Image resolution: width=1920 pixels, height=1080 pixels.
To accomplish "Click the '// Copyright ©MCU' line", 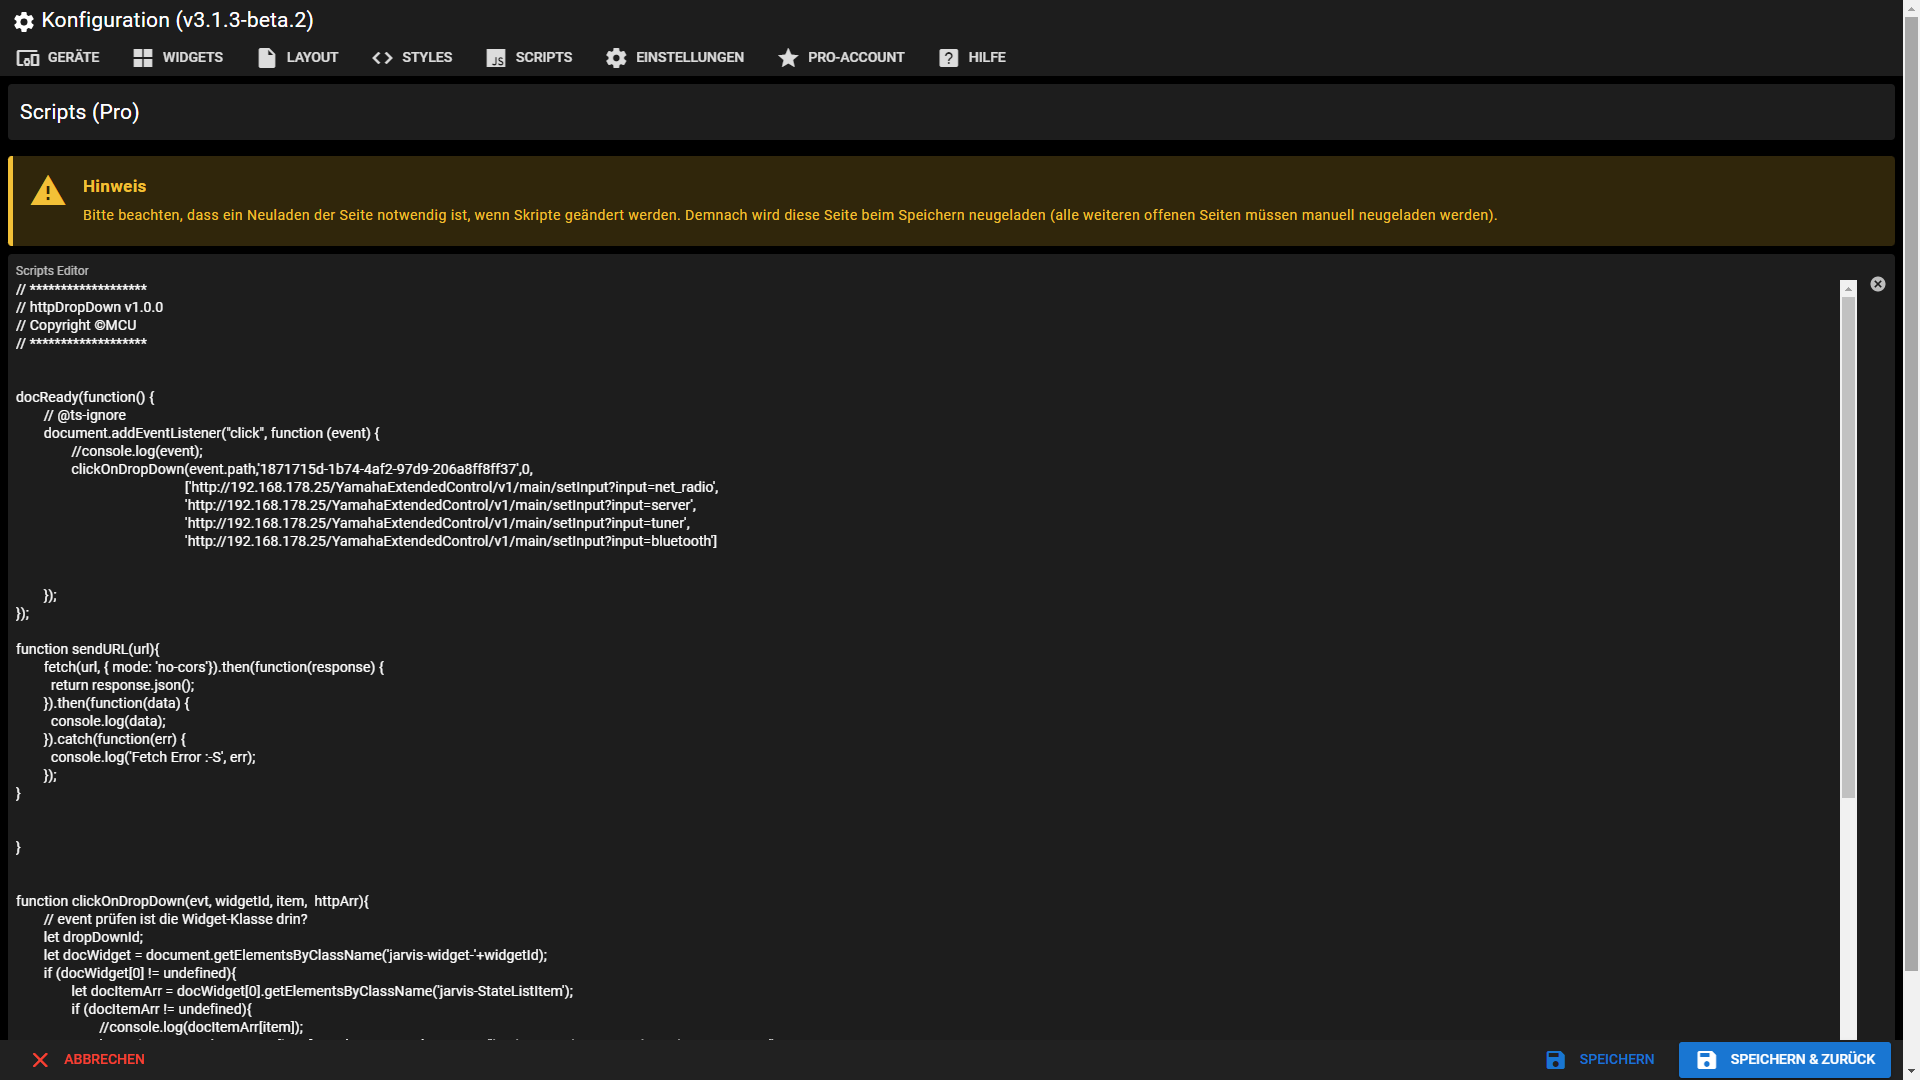I will click(76, 325).
